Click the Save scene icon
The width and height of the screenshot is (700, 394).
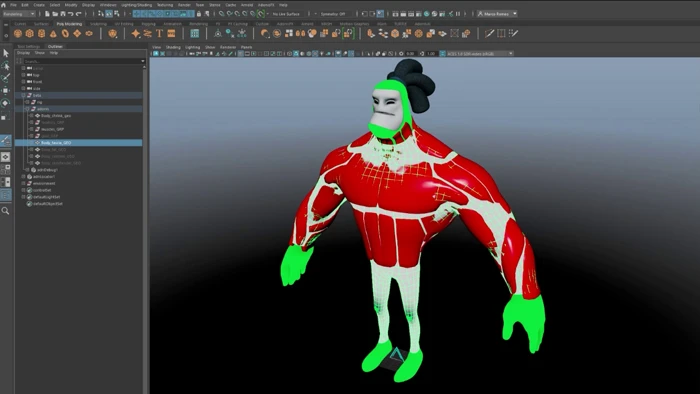(62, 14)
